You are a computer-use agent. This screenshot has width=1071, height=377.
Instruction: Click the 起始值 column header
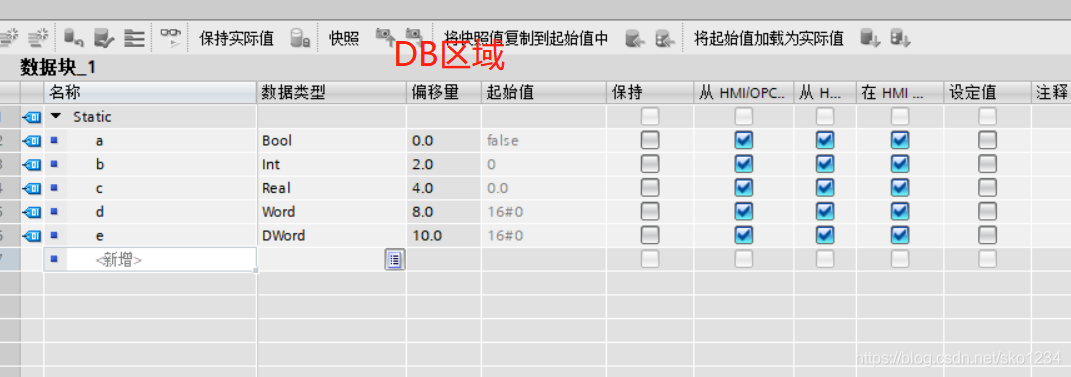[x=544, y=93]
